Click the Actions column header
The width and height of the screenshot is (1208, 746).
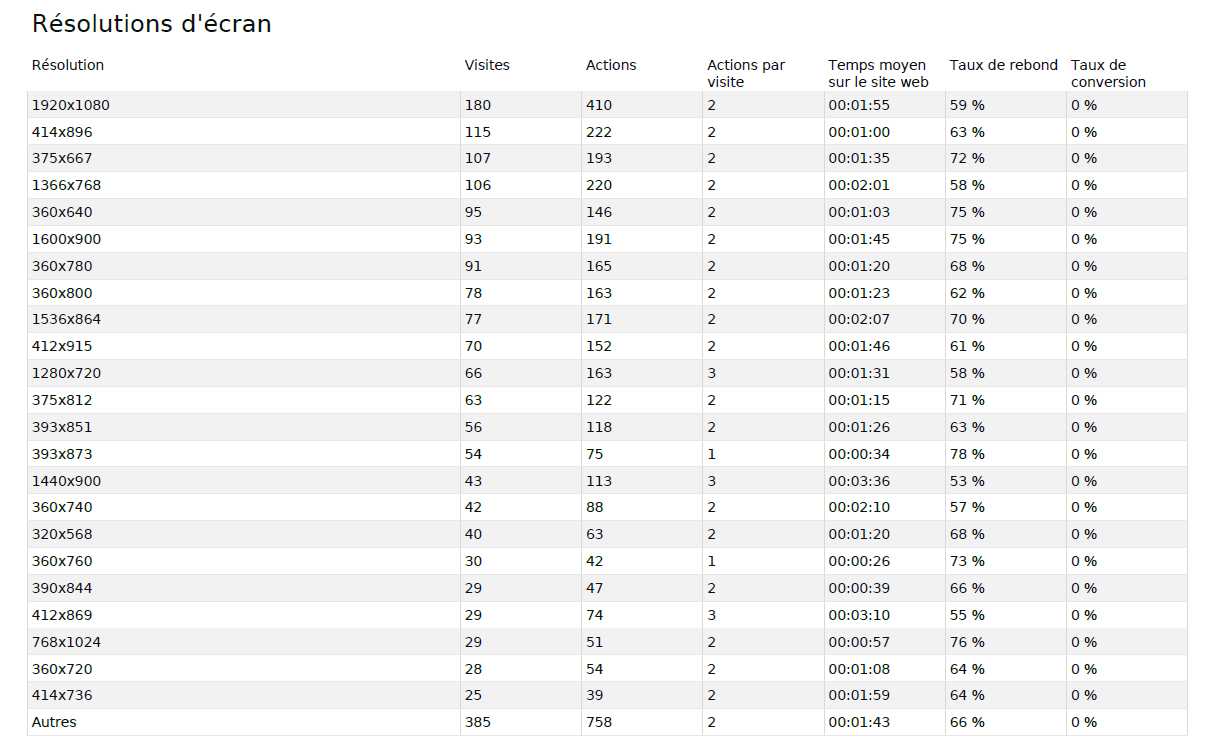point(611,65)
